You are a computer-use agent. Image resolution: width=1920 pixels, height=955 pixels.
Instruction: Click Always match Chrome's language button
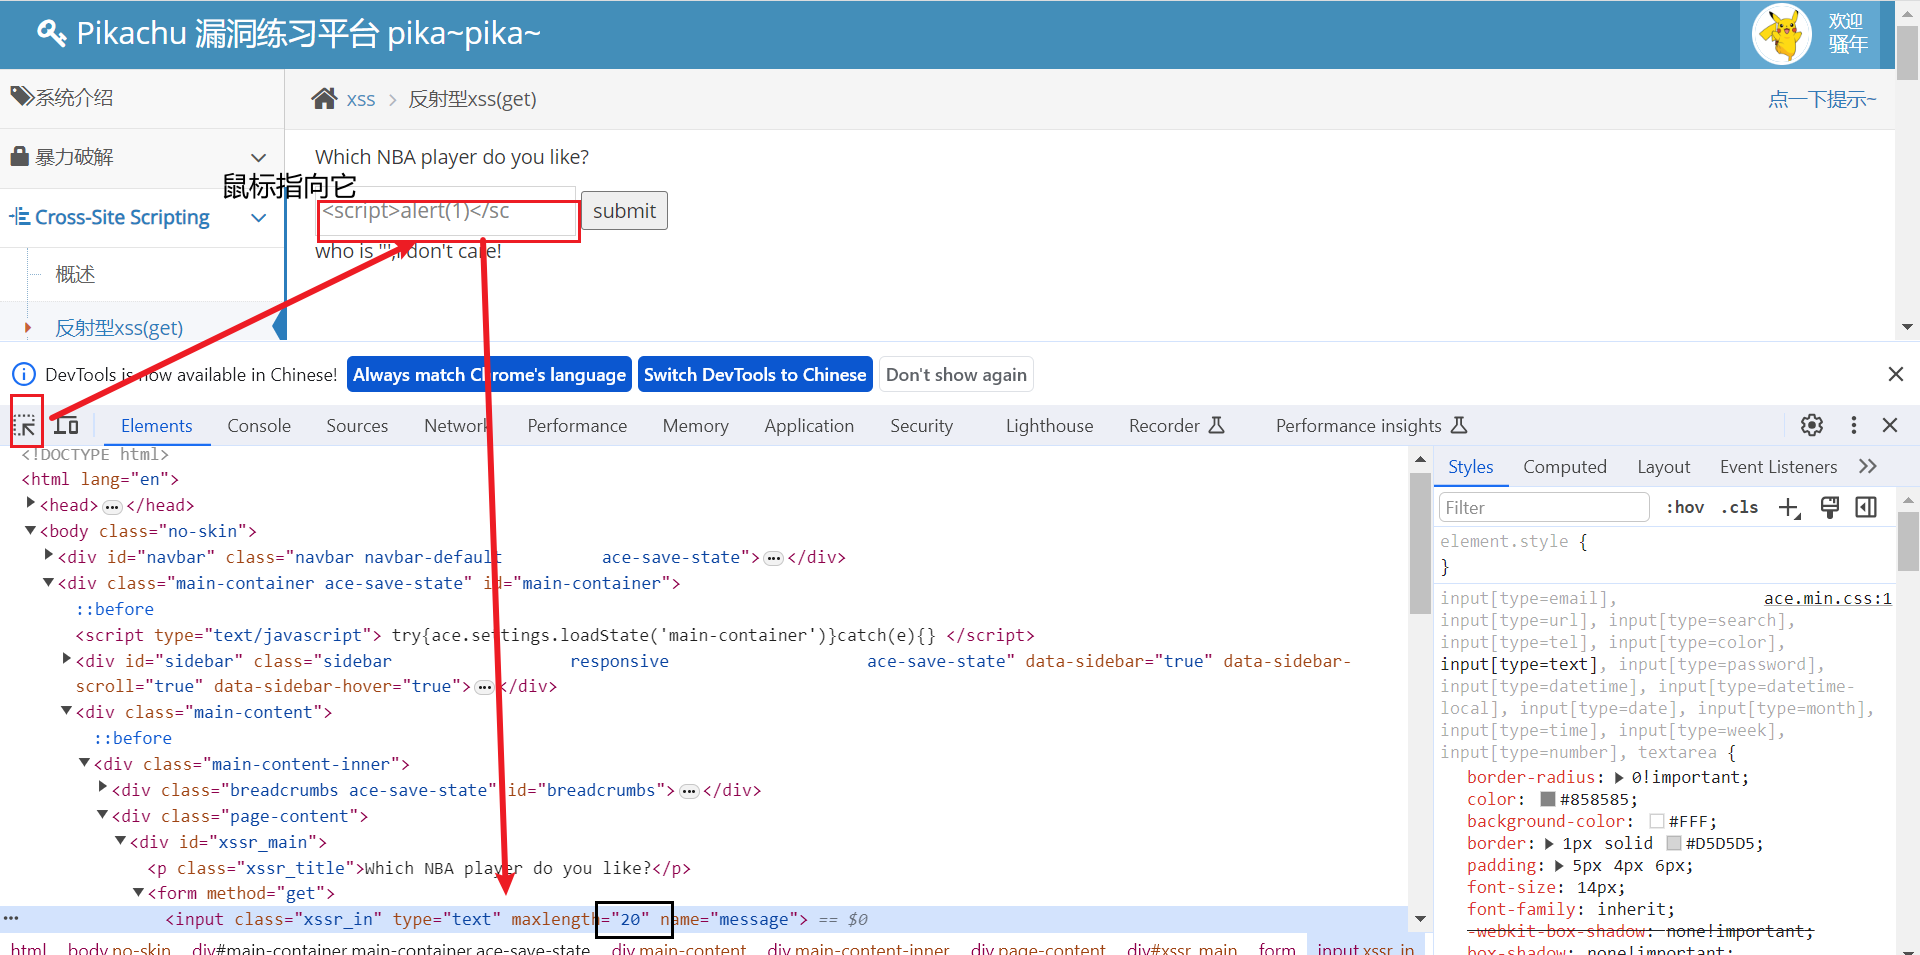point(489,374)
